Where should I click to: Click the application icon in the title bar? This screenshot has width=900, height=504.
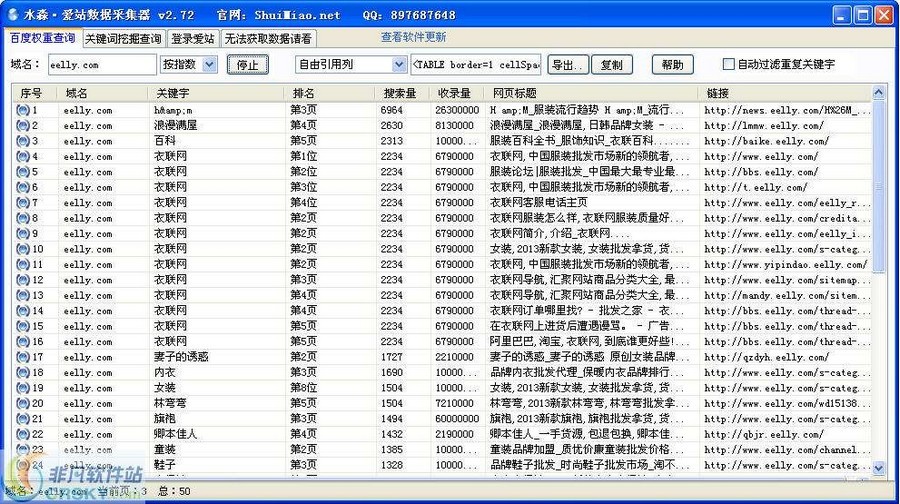tap(13, 14)
